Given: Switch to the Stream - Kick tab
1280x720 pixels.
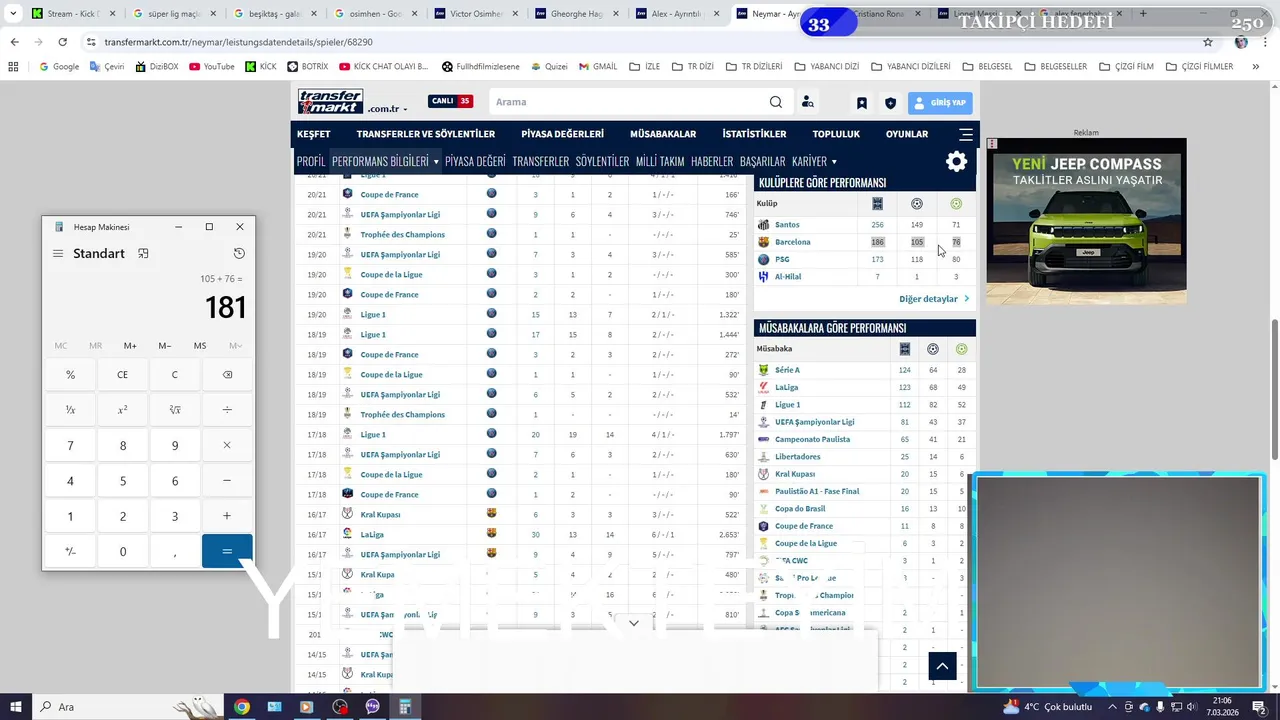Looking at the screenshot, I should (75, 14).
